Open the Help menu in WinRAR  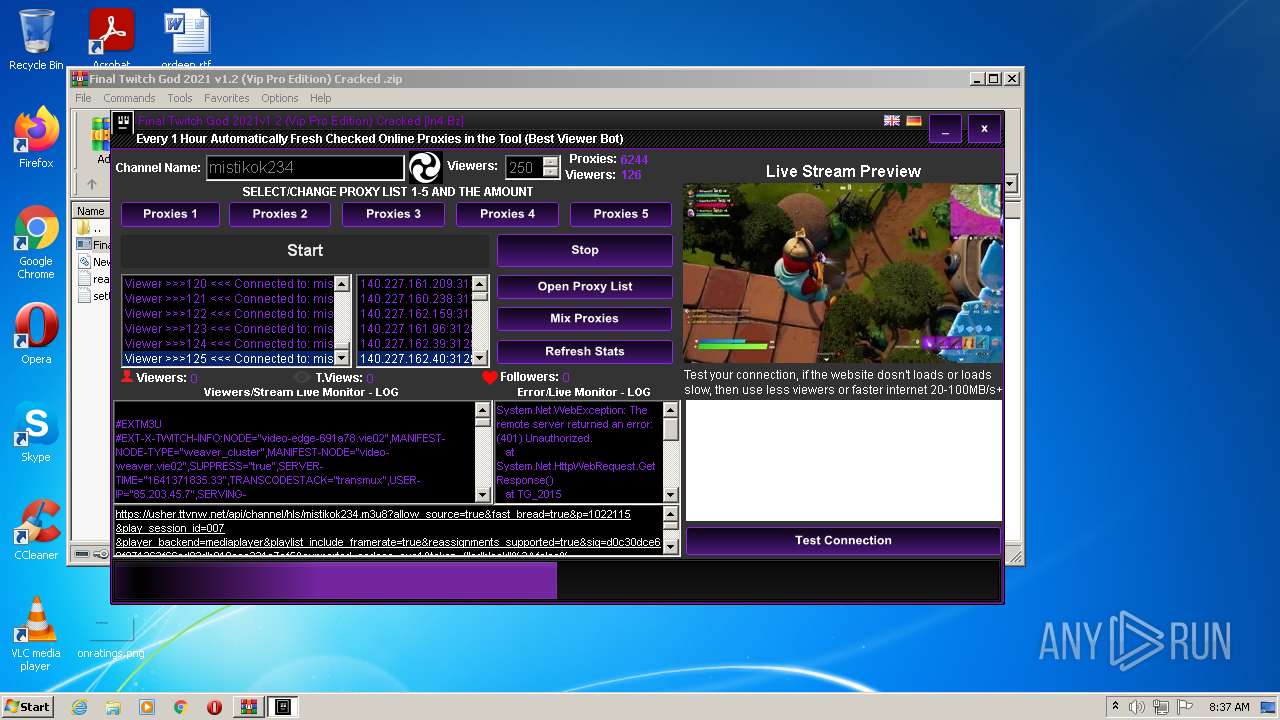[x=320, y=98]
